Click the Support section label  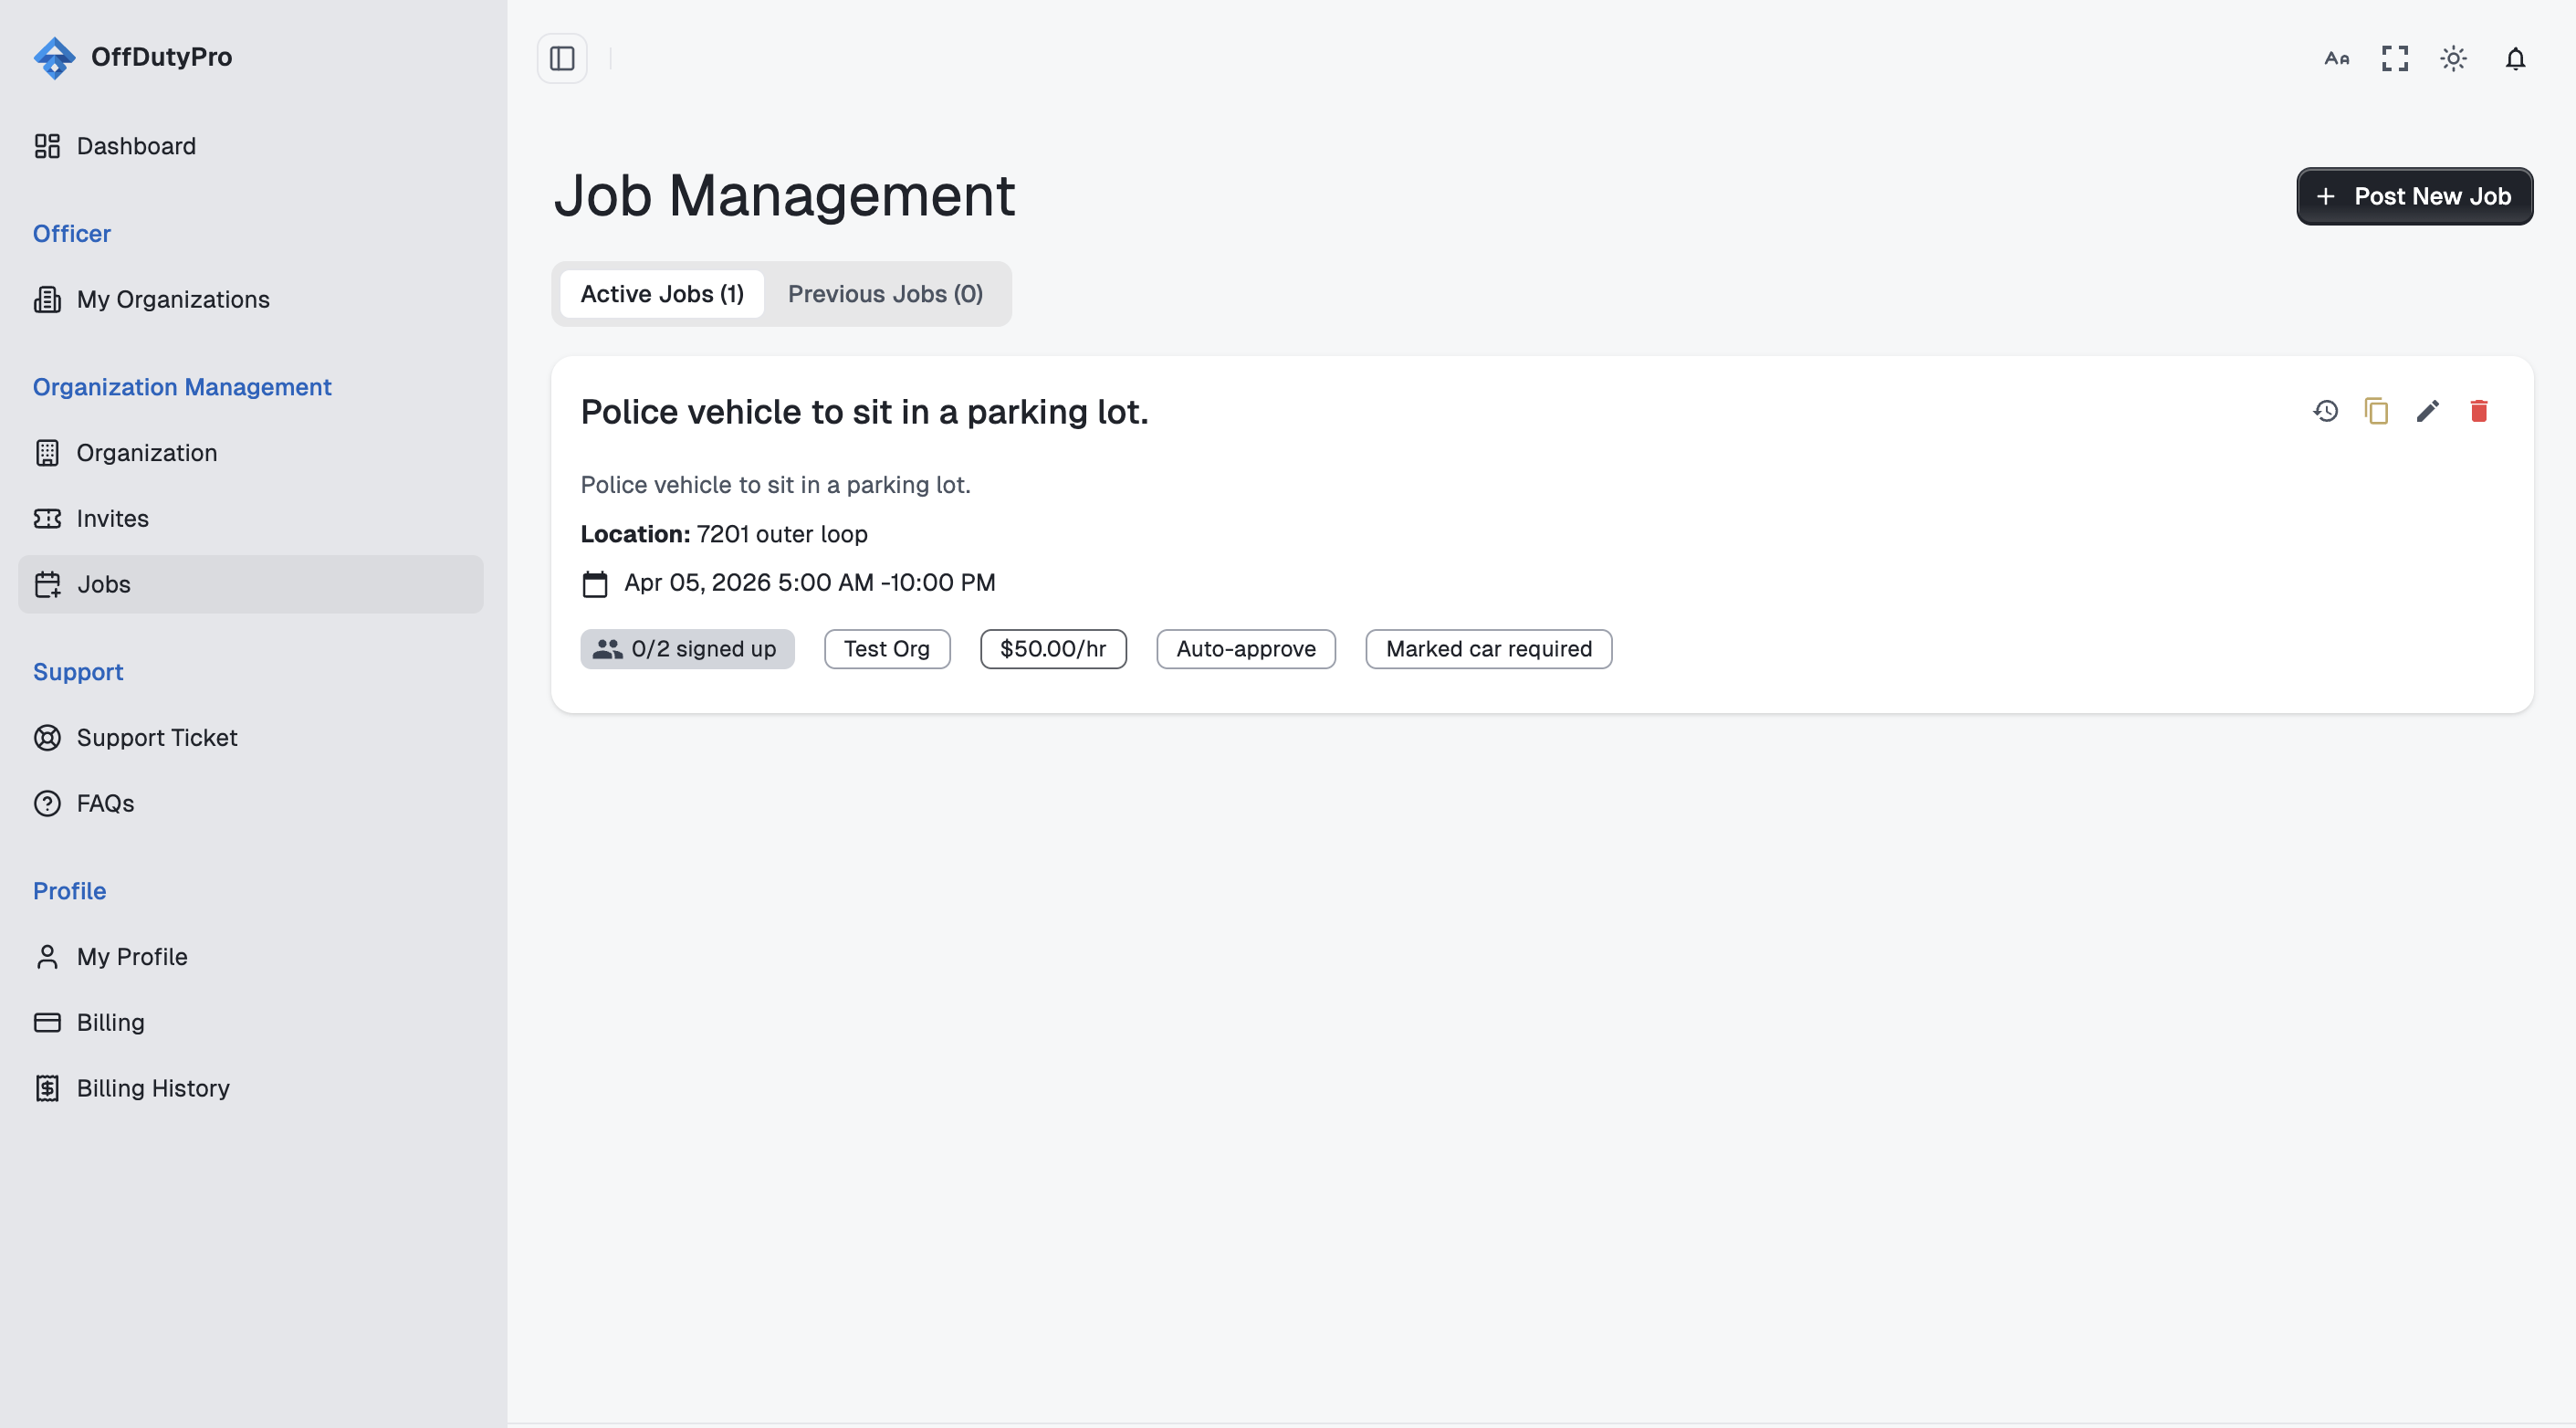[x=78, y=672]
